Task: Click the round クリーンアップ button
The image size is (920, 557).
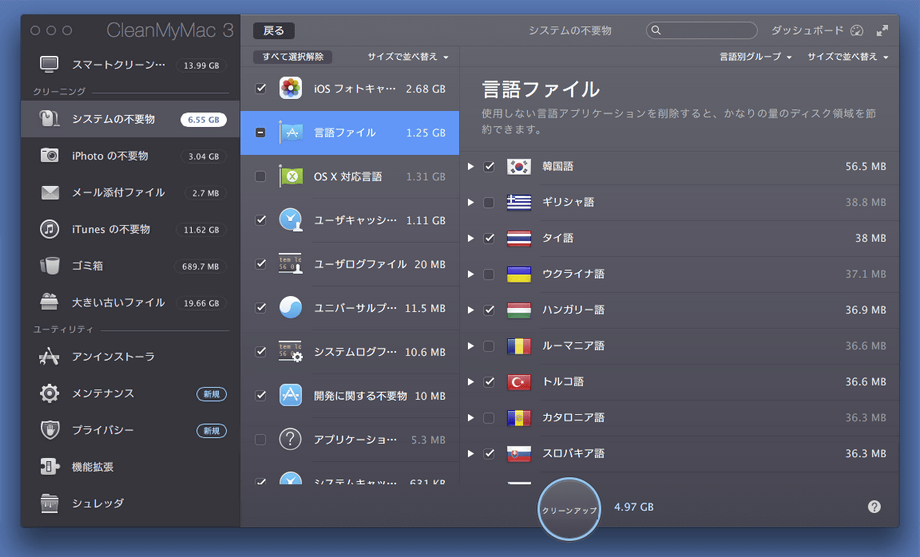Action: coord(569,509)
